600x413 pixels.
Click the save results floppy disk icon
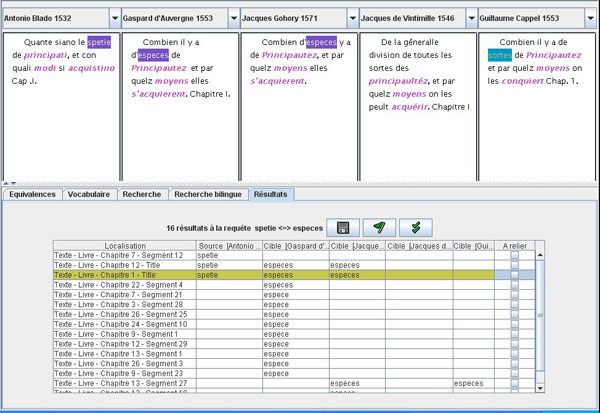pyautogui.click(x=344, y=227)
